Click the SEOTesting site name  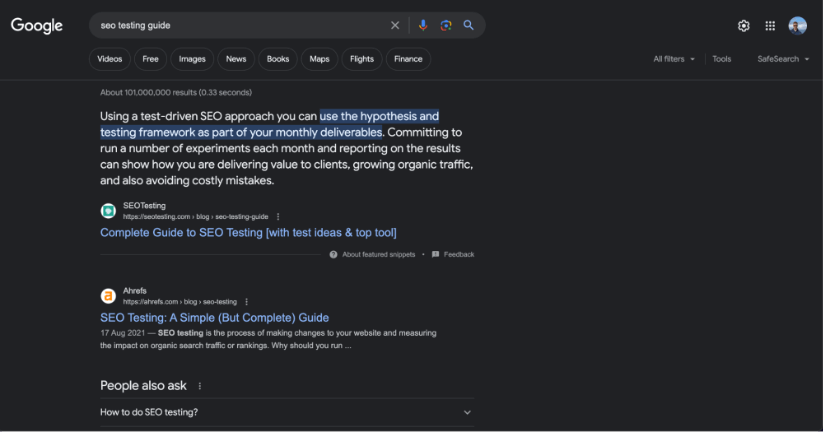[144, 206]
